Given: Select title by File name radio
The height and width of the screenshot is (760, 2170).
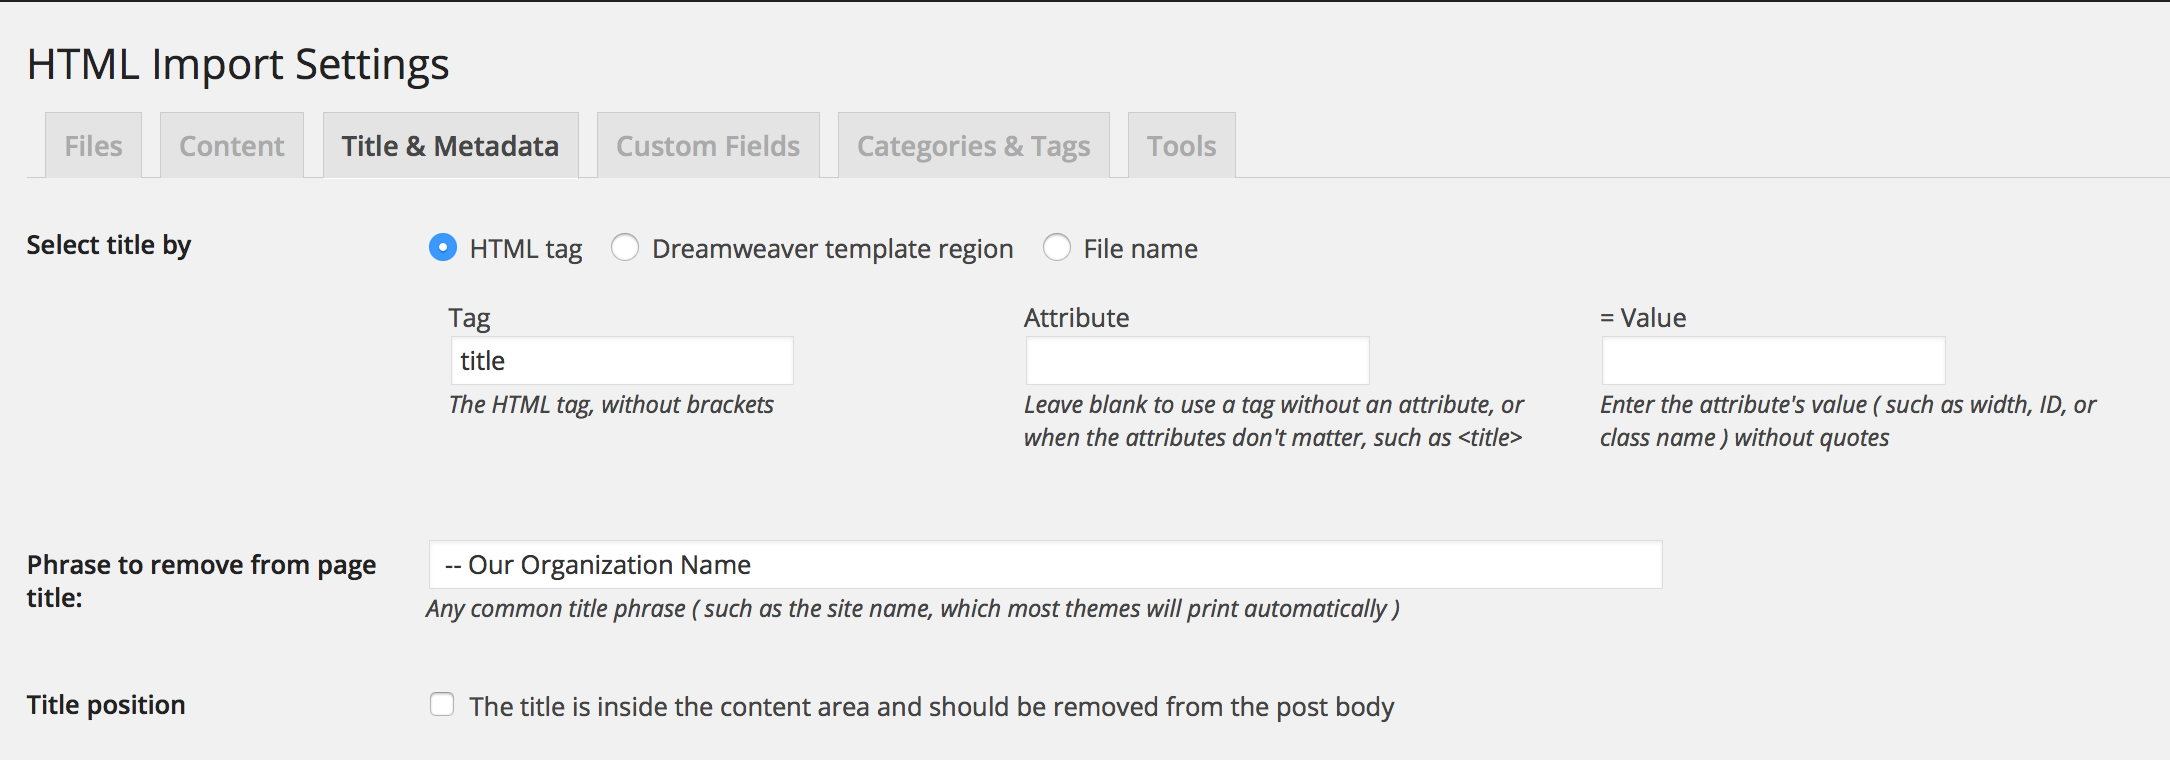Looking at the screenshot, I should click(1057, 247).
